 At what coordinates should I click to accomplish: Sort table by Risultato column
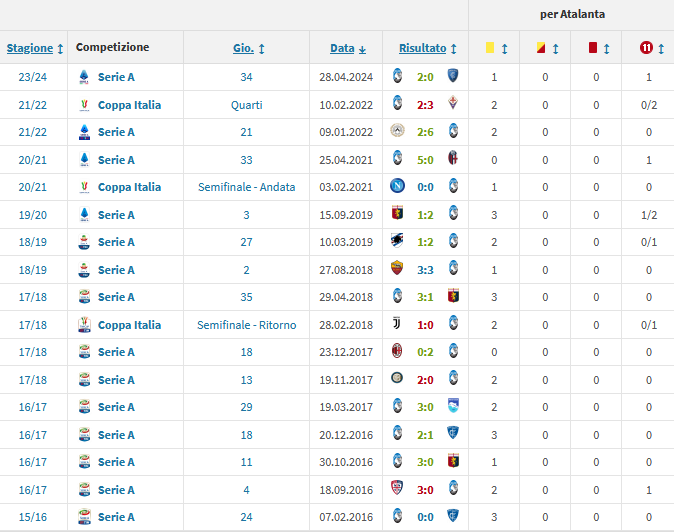click(427, 48)
